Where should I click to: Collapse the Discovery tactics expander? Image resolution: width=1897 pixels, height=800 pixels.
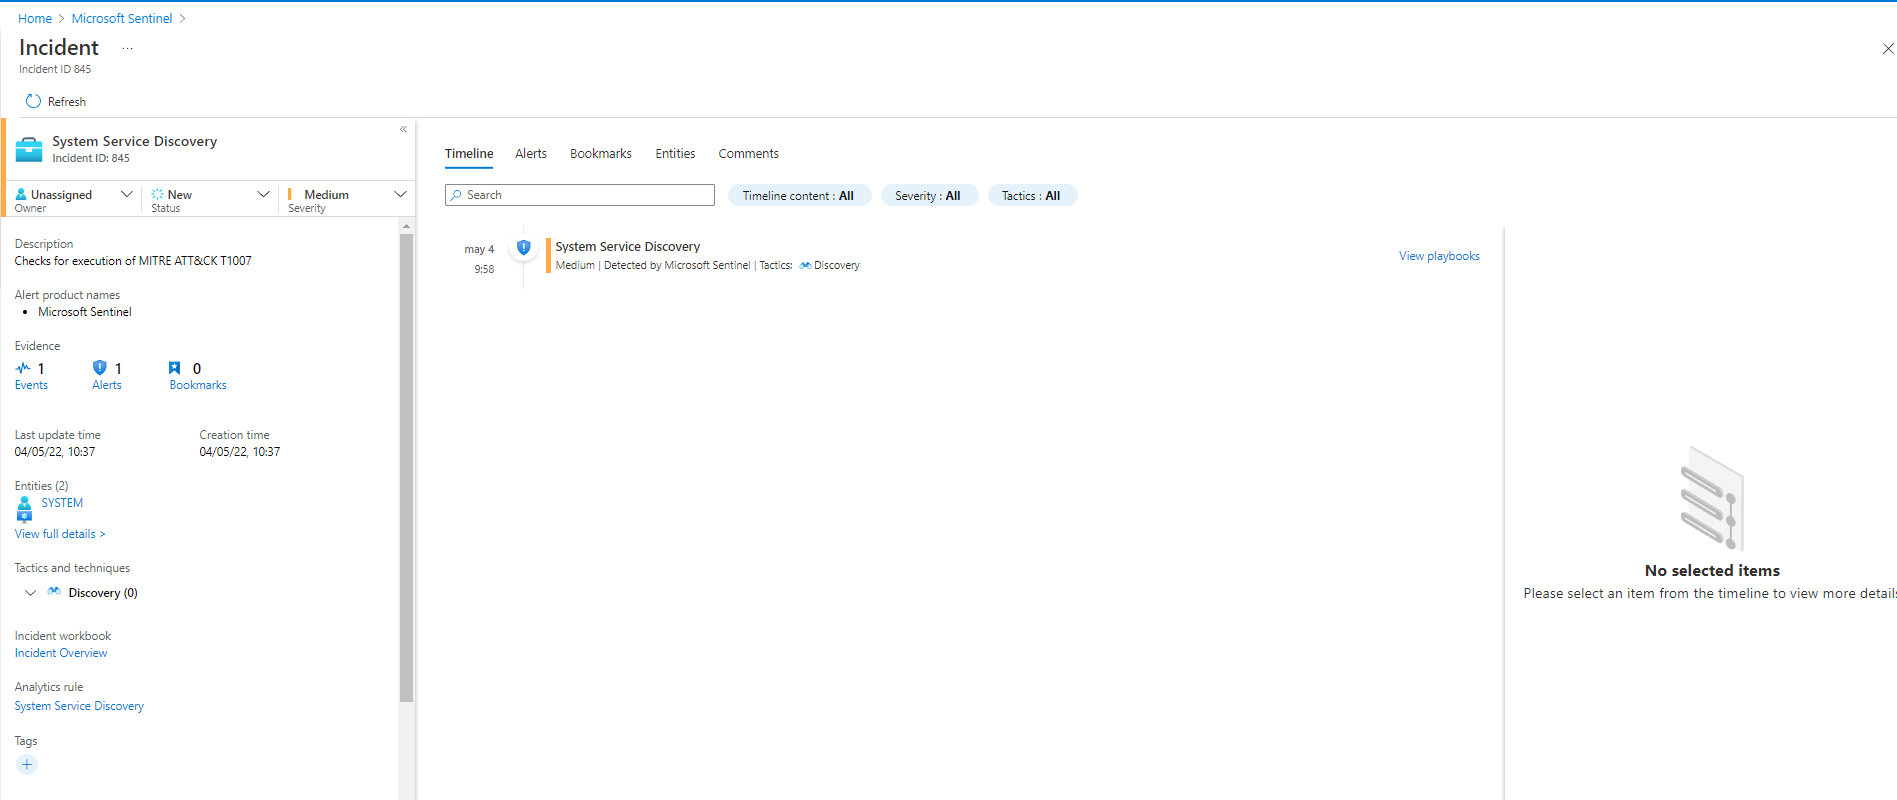[x=31, y=593]
